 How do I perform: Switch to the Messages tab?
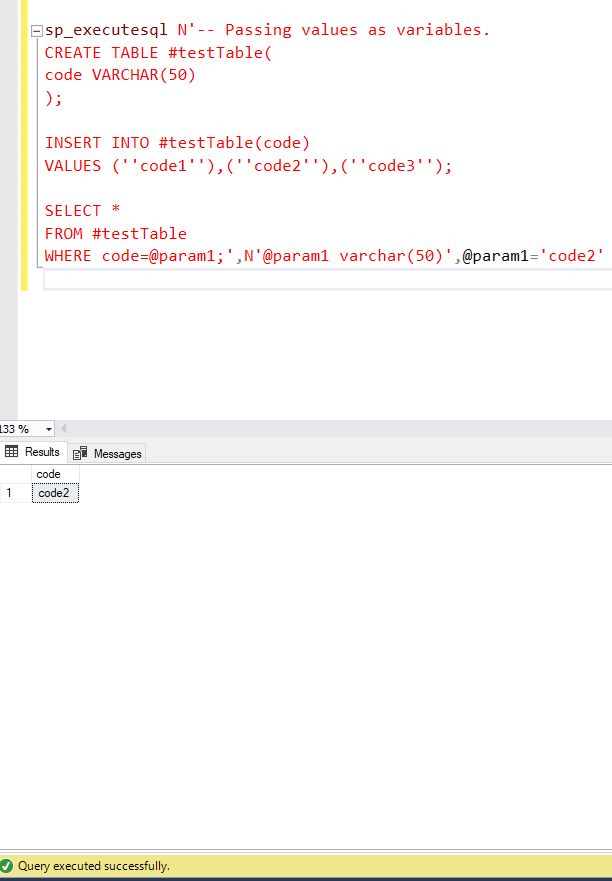[x=107, y=453]
